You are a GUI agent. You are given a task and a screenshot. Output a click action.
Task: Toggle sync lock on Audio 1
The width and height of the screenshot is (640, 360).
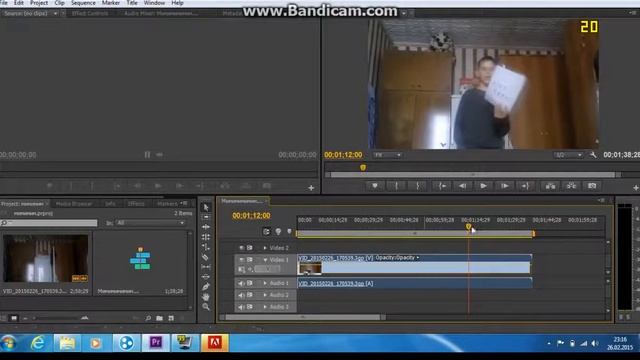pyautogui.click(x=250, y=283)
